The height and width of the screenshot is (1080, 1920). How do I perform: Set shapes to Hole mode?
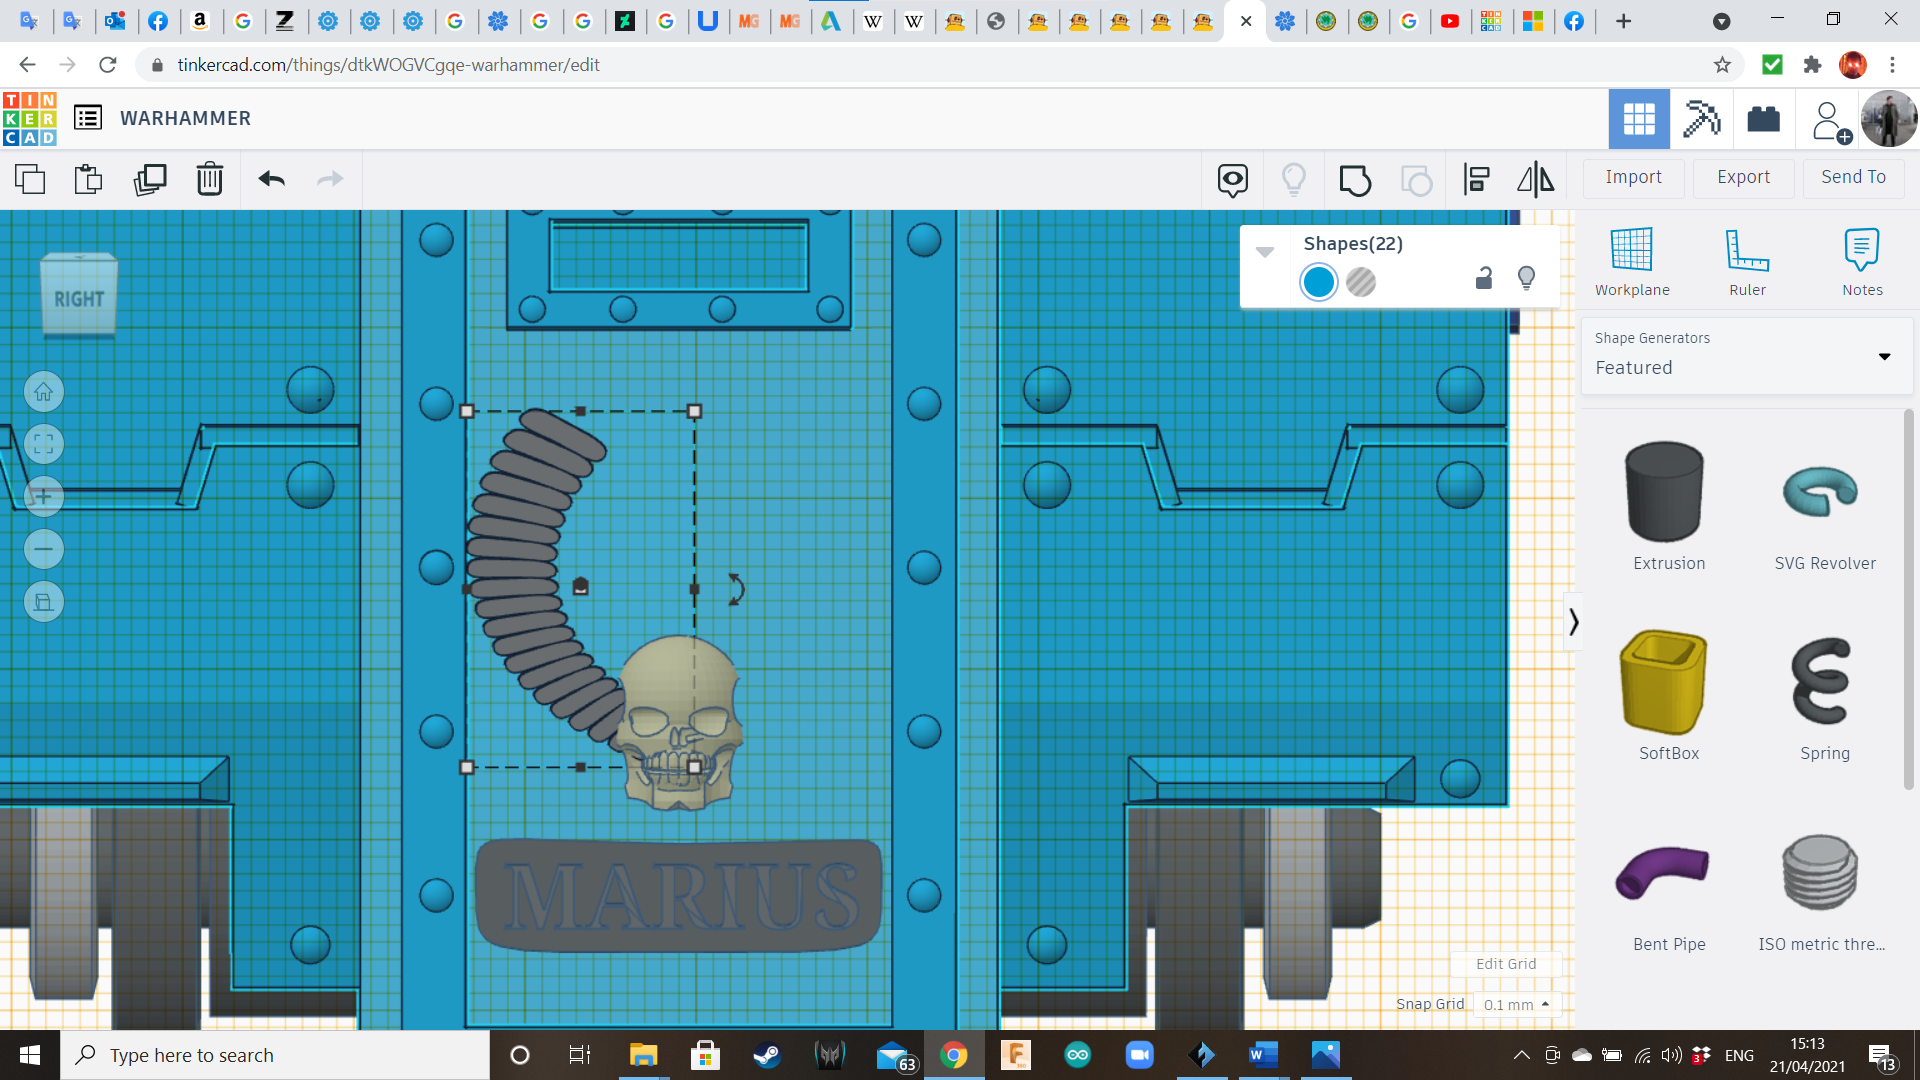coord(1361,282)
